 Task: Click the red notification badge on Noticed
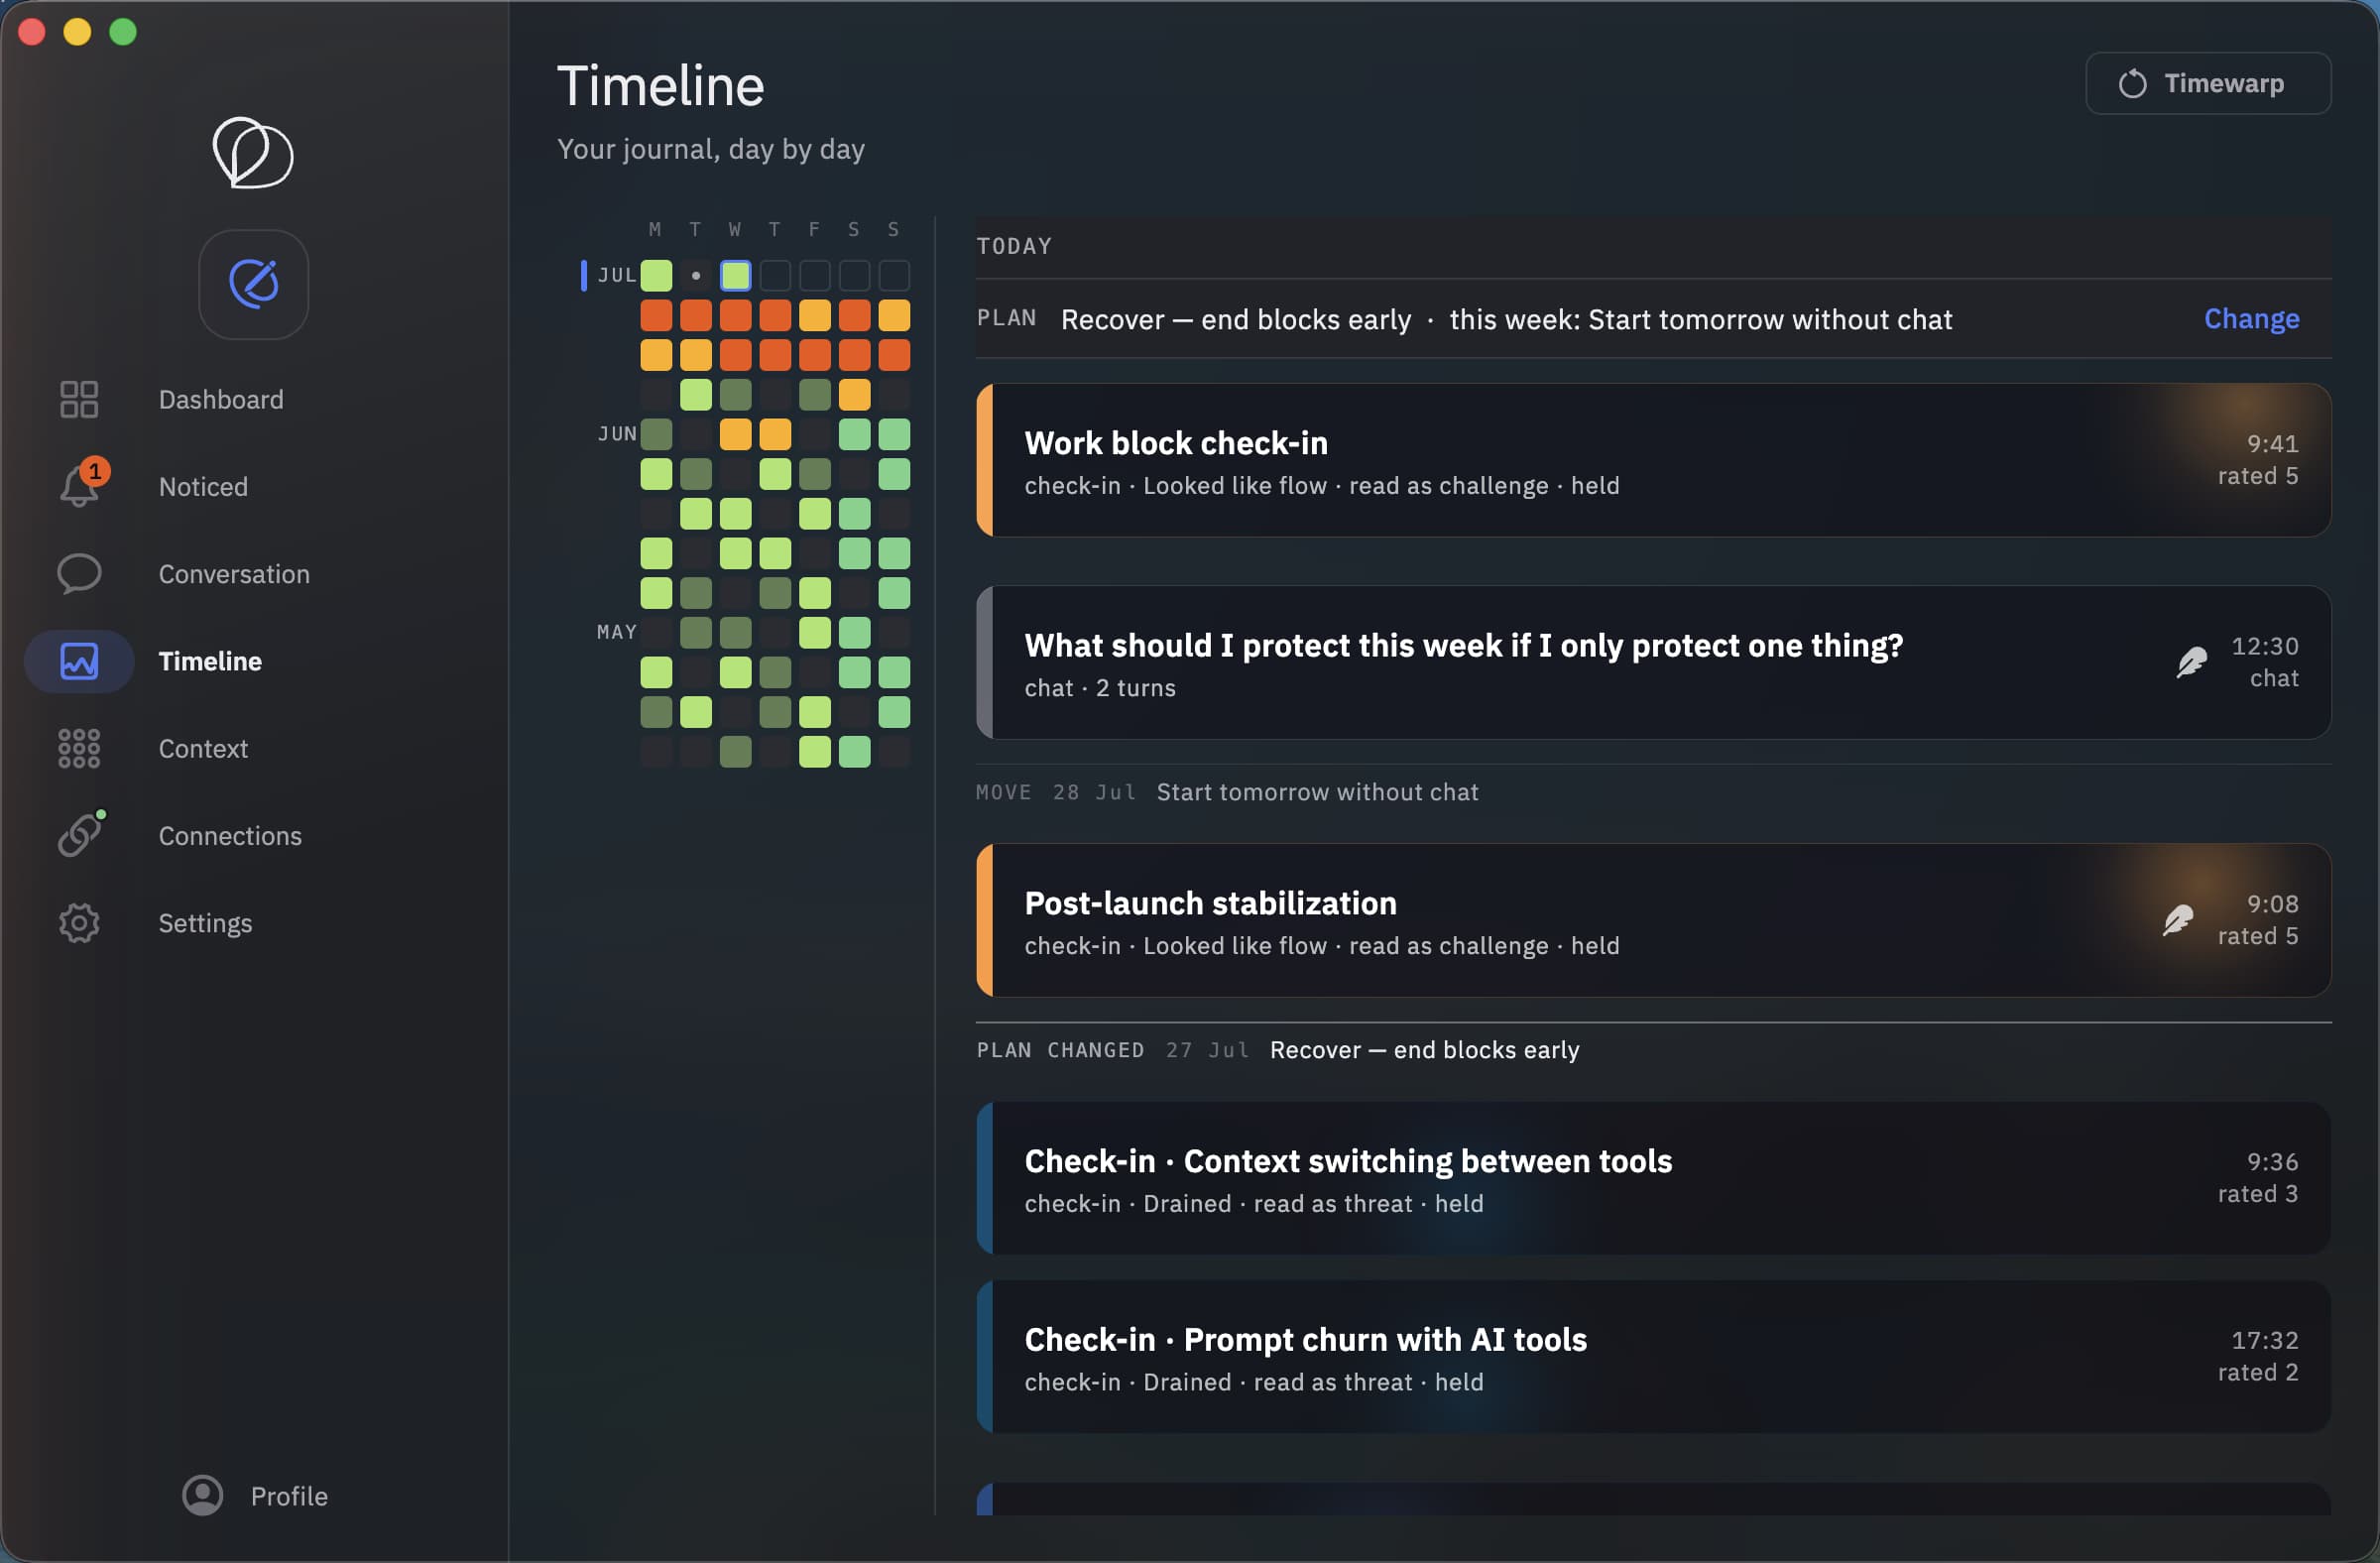95,470
